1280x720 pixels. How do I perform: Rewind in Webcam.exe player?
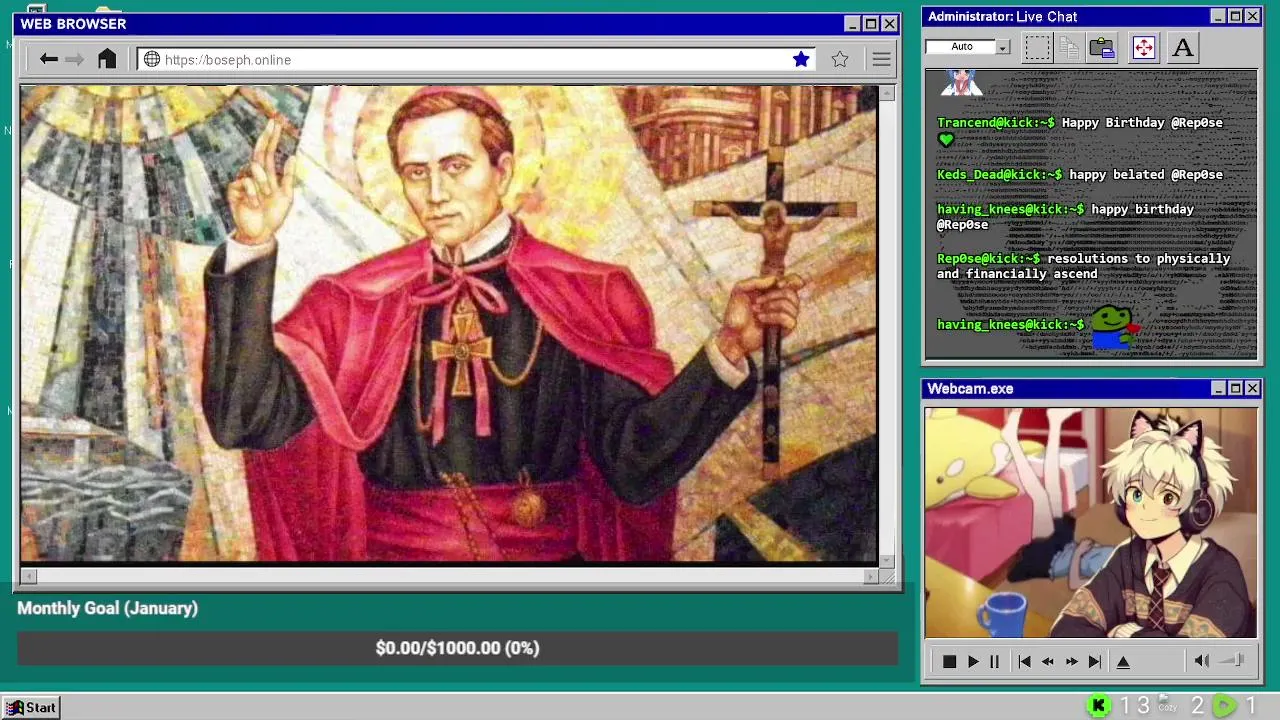pos(1047,661)
